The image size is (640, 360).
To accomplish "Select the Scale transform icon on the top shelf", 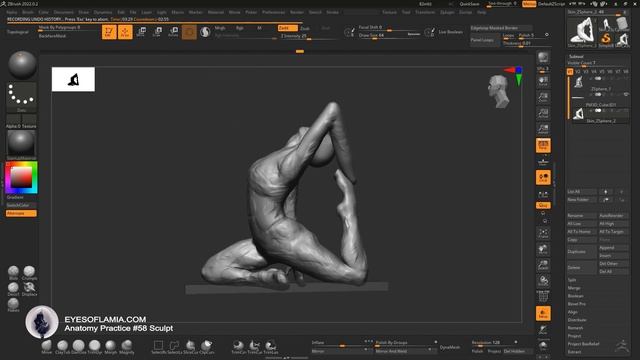I will point(157,32).
